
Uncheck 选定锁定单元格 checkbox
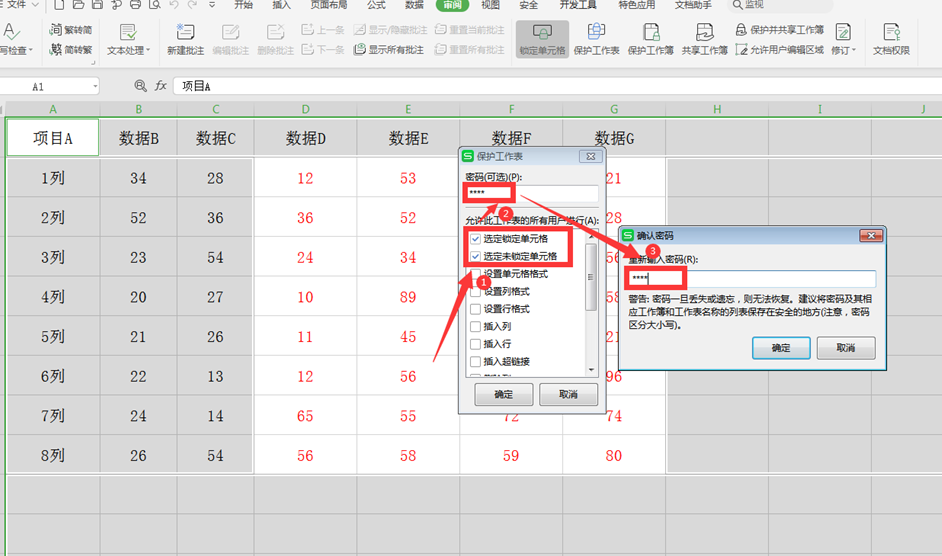[x=475, y=239]
